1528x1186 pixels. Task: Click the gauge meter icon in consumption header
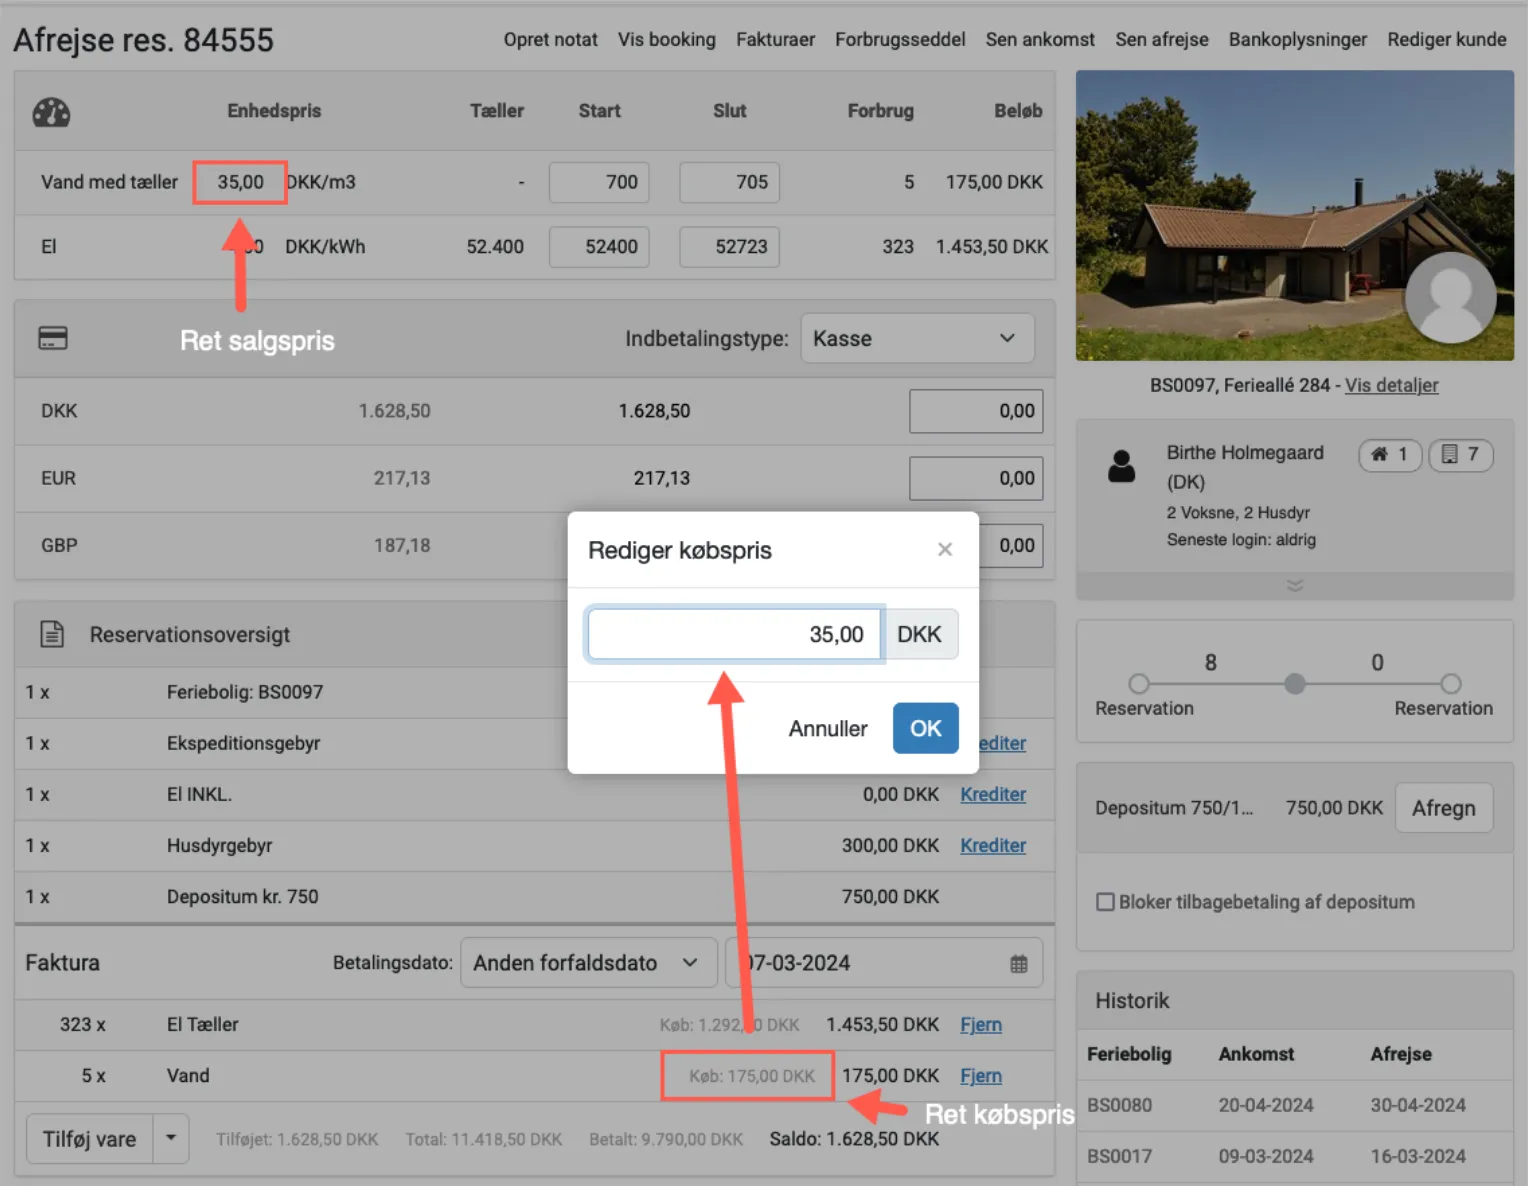coord(51,112)
